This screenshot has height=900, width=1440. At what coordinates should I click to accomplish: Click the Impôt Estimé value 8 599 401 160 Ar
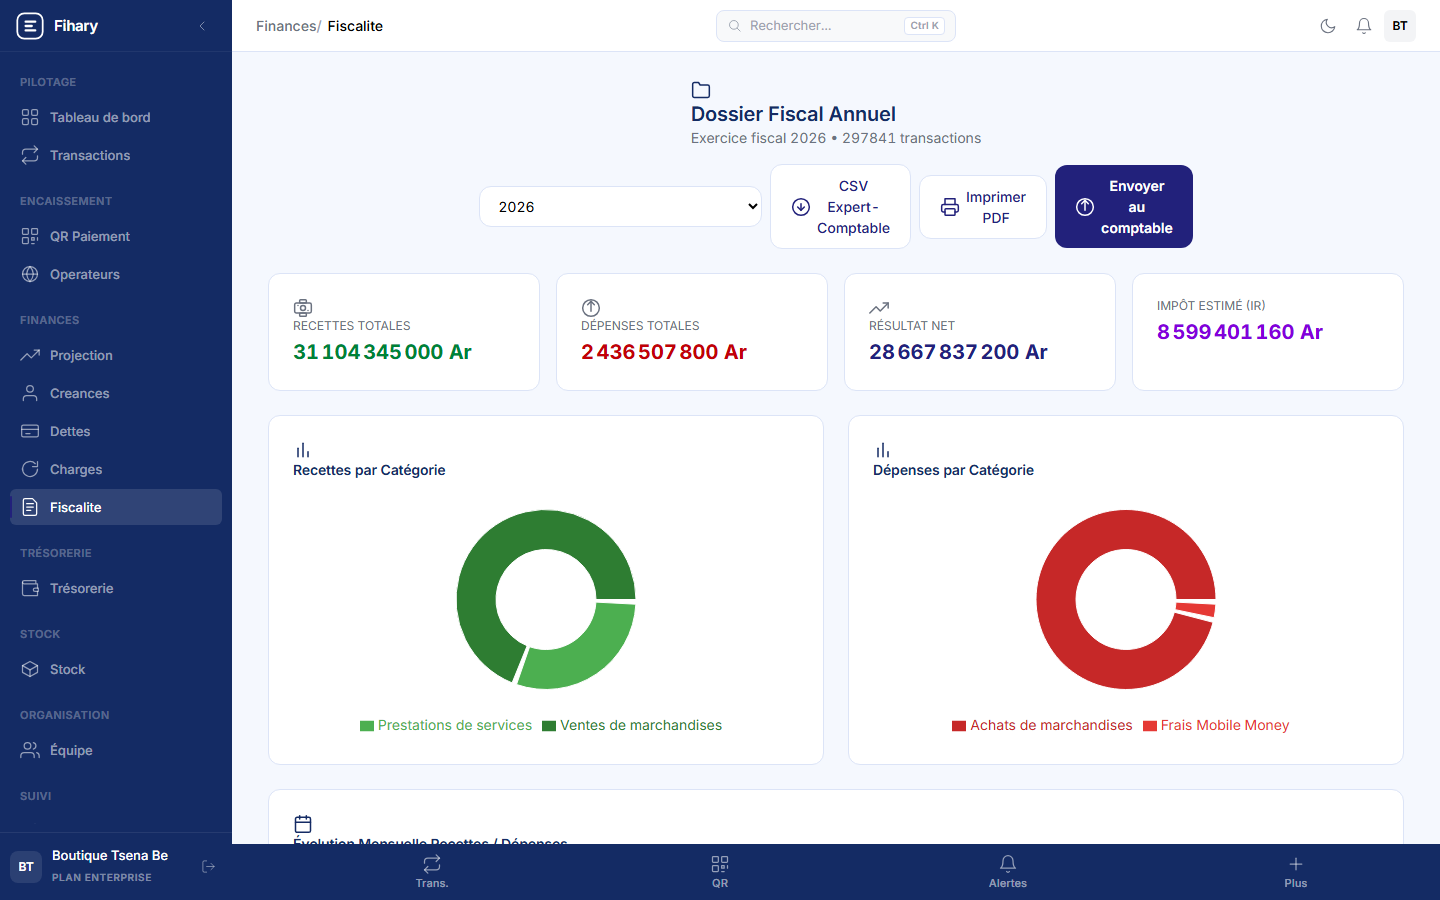(1240, 332)
